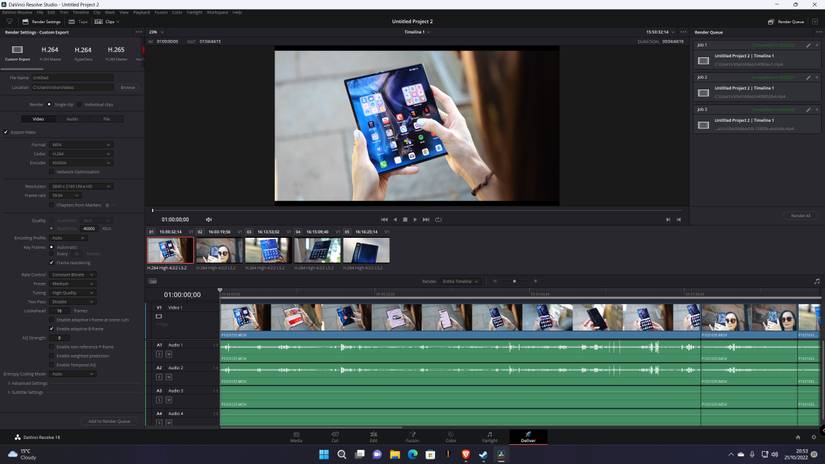The image size is (825, 464).
Task: Open the Resolution dropdown
Action: [81, 186]
